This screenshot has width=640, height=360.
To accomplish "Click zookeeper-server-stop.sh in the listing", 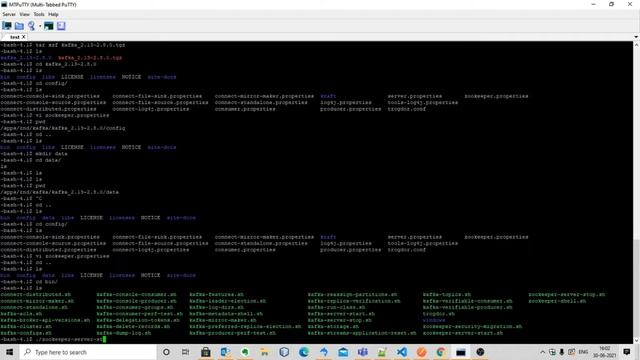I will coord(567,294).
